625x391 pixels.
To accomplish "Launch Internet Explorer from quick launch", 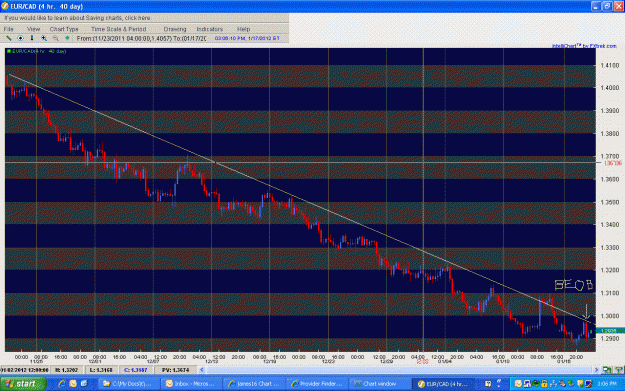I will [62, 384].
